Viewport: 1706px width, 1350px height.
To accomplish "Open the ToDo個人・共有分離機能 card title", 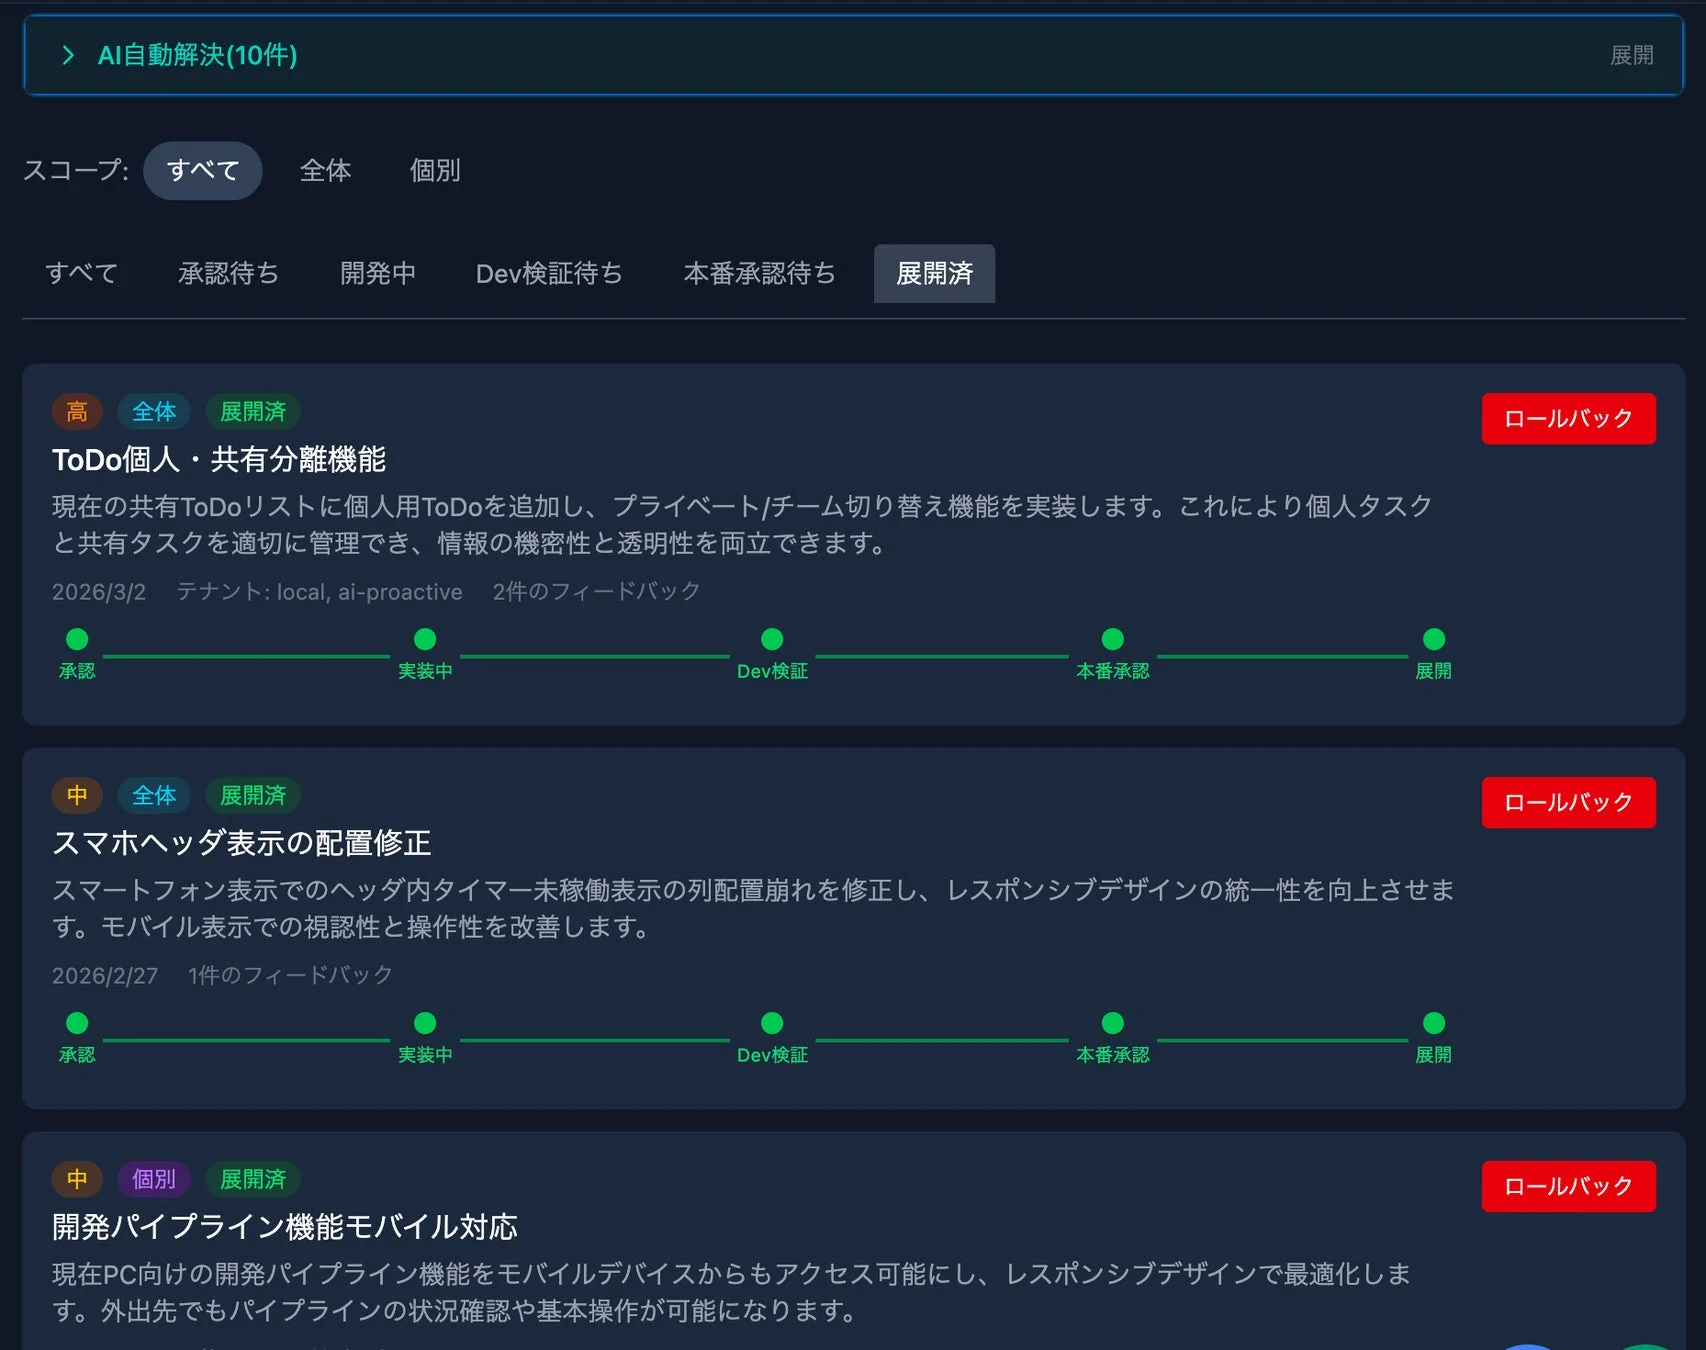I will pos(222,461).
